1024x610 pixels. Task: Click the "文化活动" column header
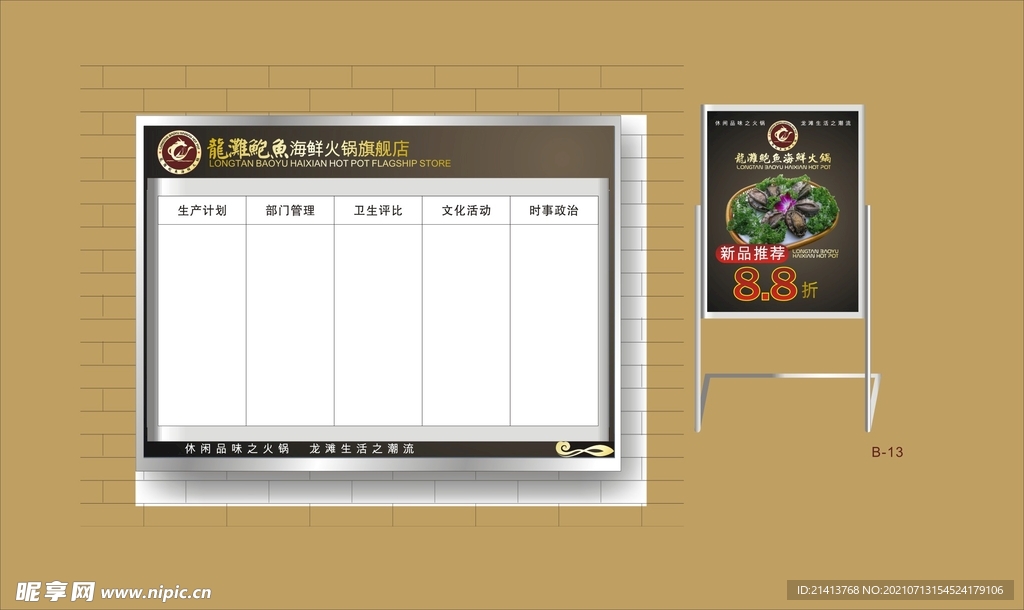click(466, 210)
